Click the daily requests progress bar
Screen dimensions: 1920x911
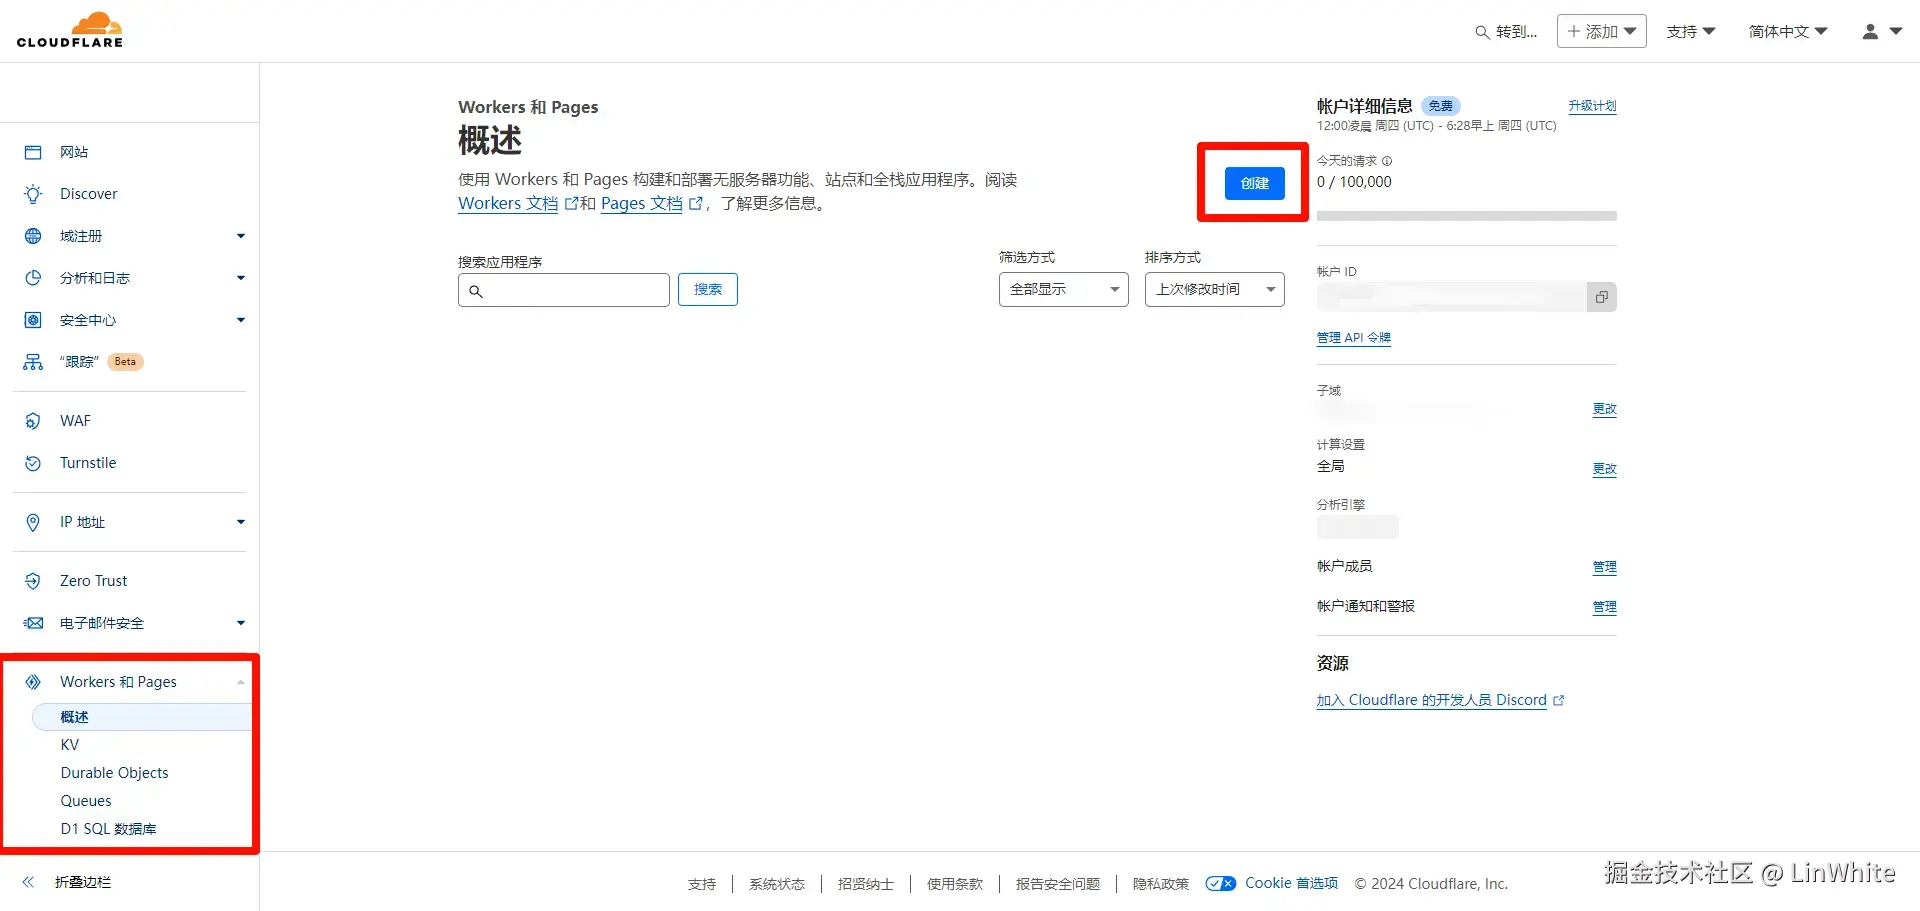[x=1467, y=215]
